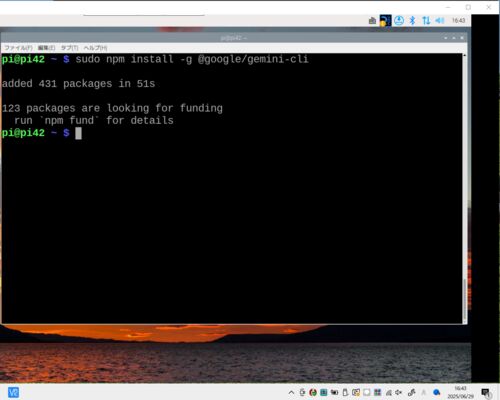Image resolution: width=500 pixels, height=400 pixels.
Task: Click the 'run `npm fund` for details' line
Action: [94, 120]
